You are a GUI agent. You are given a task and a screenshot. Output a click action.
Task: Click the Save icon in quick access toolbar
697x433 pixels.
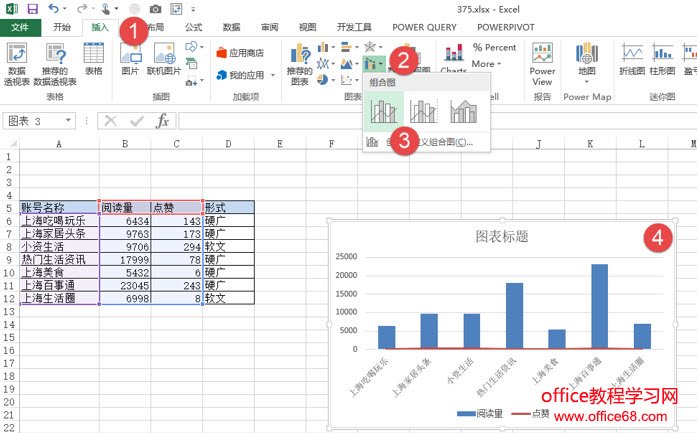click(32, 8)
